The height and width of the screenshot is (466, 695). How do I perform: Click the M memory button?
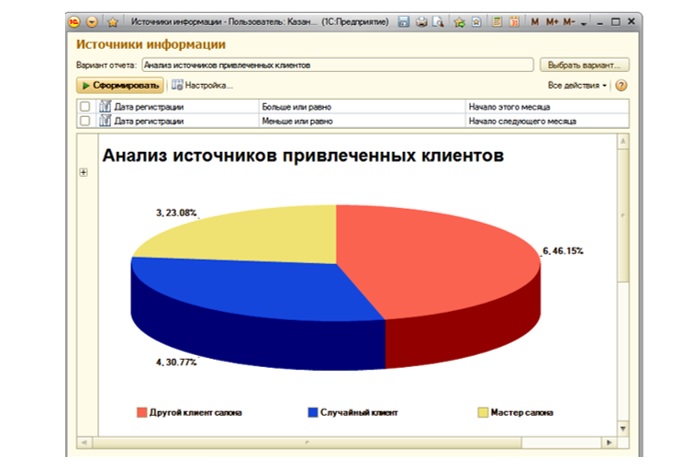[x=535, y=22]
